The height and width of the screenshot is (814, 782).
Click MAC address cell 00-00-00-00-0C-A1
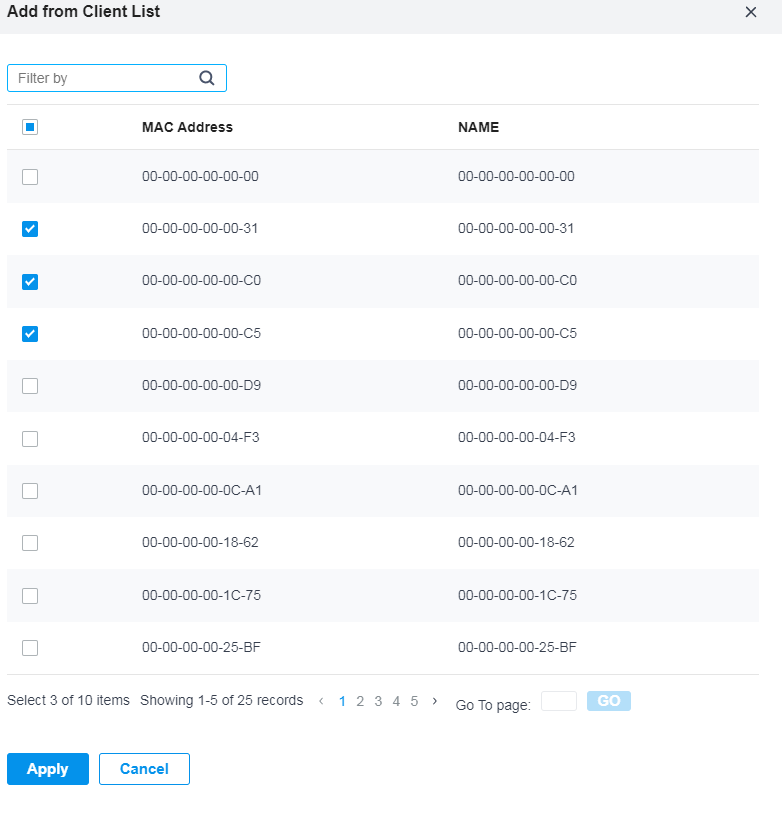(x=202, y=490)
